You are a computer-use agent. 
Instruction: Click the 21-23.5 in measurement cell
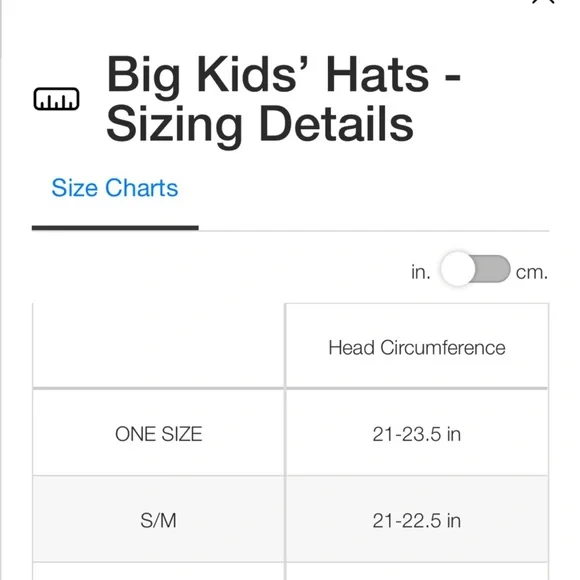point(417,433)
